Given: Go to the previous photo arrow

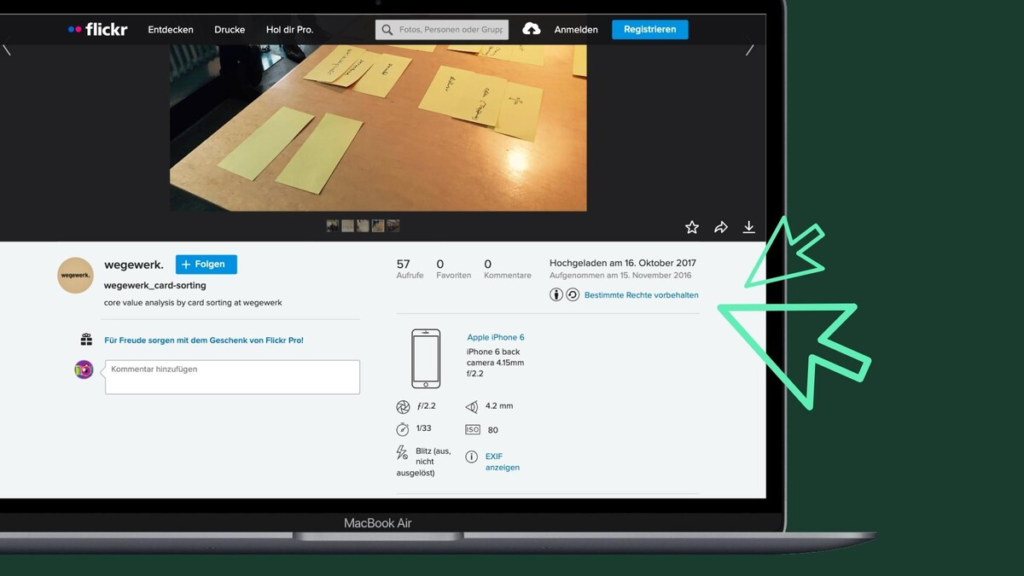Looking at the screenshot, I should [x=7, y=50].
